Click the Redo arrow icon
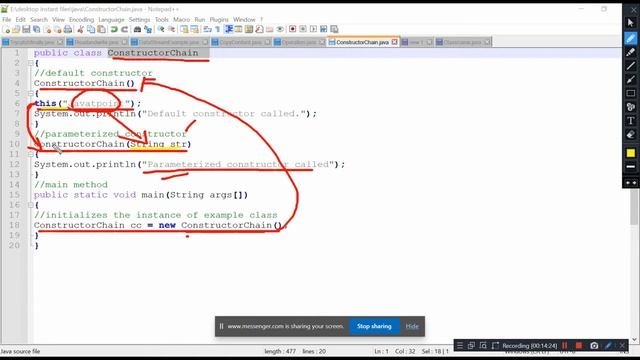 point(124,29)
